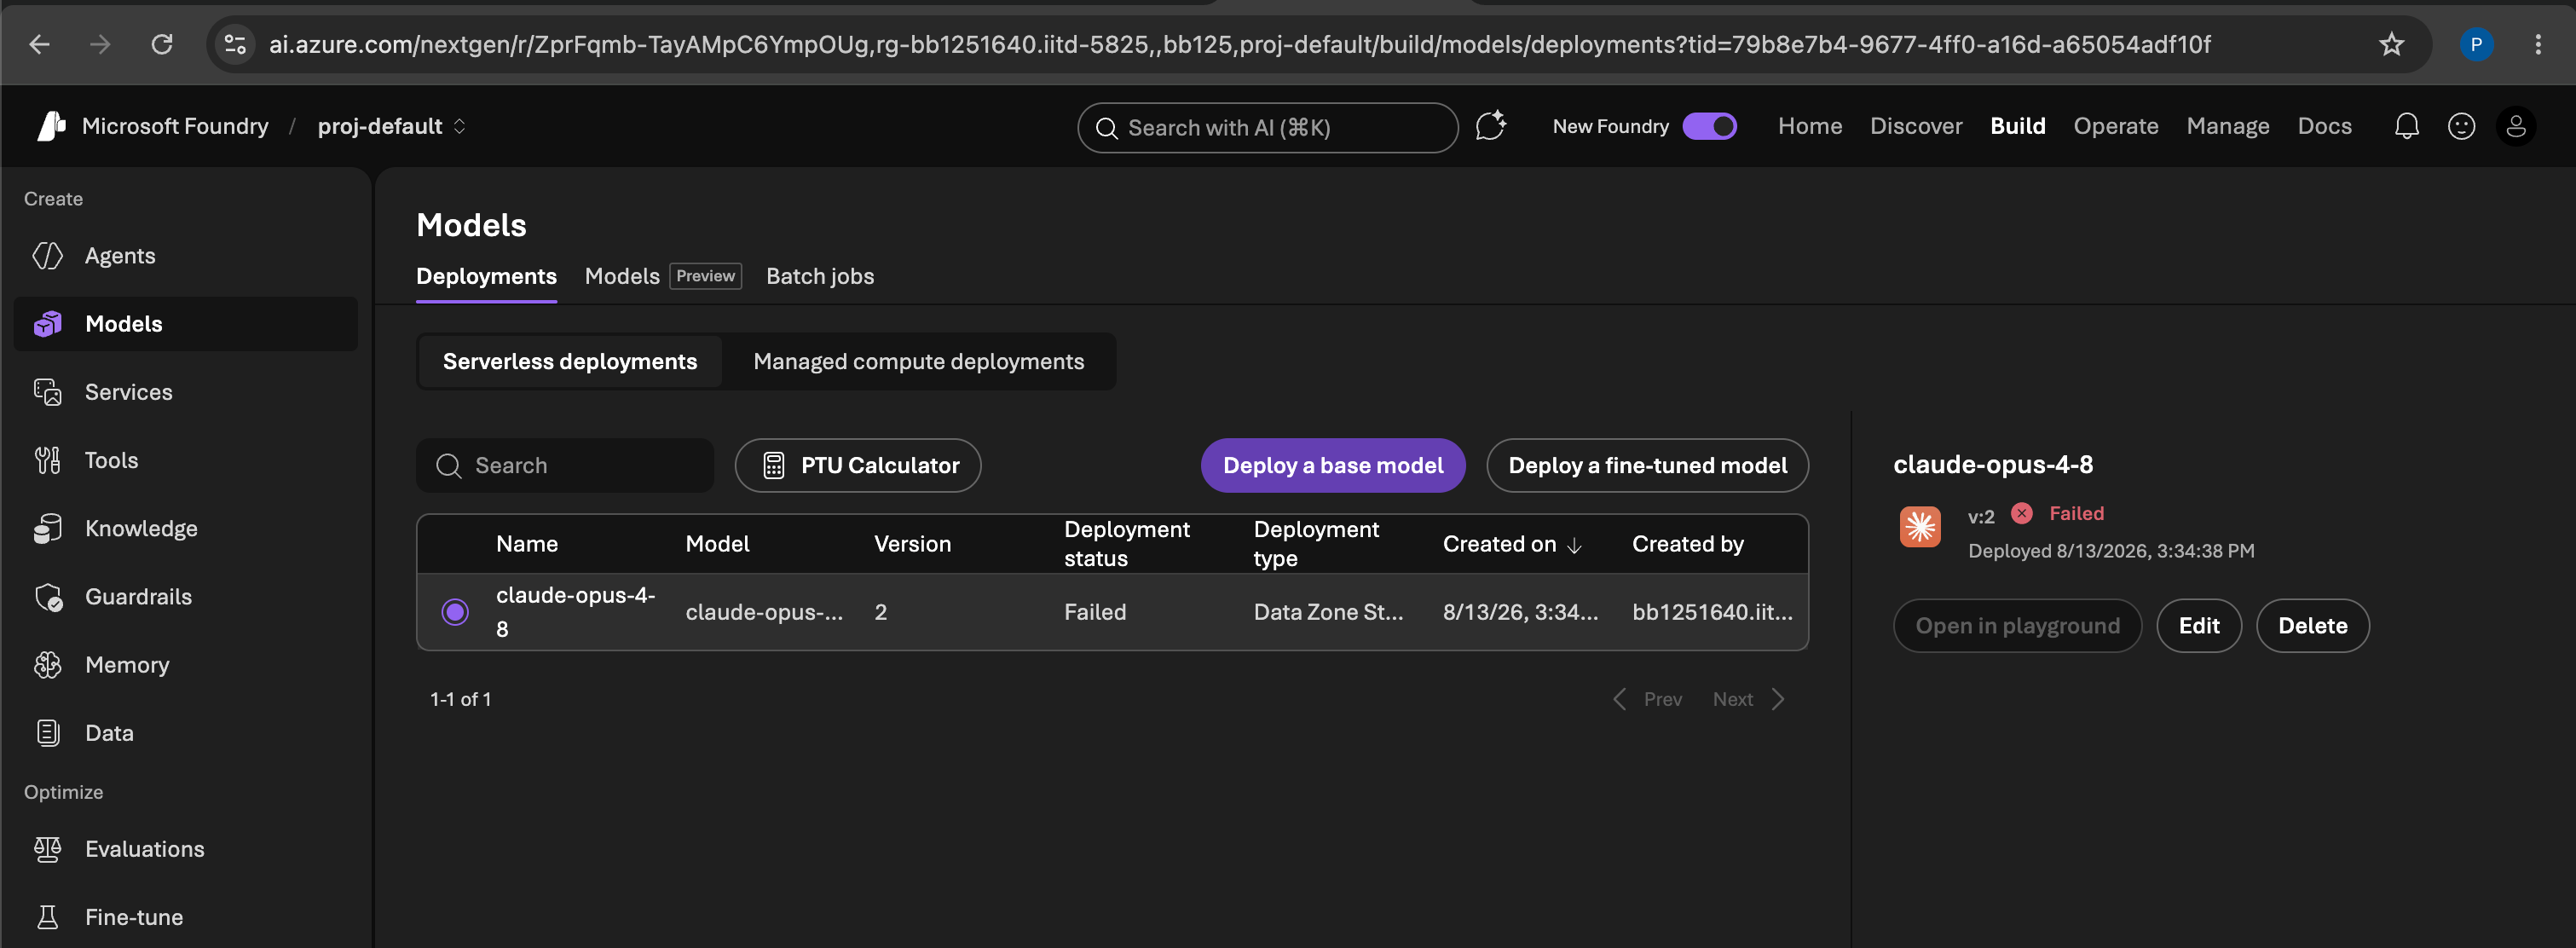Click the browser address bar URL
This screenshot has height=948, width=2576.
coord(1240,44)
